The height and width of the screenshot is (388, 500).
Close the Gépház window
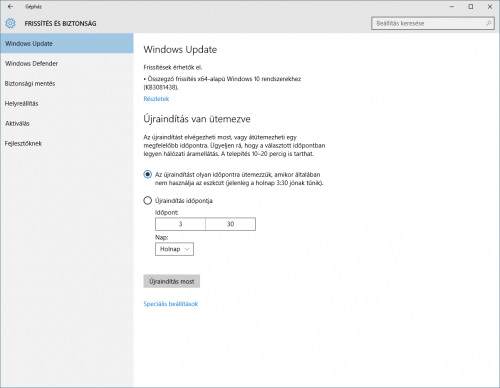(x=490, y=6)
